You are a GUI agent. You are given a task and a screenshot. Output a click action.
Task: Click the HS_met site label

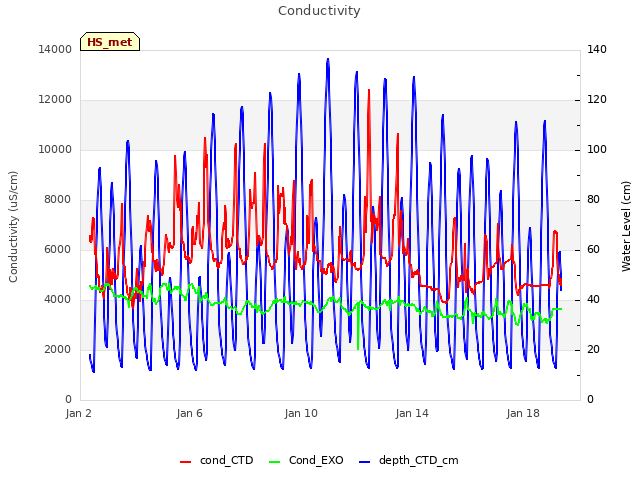pyautogui.click(x=110, y=42)
